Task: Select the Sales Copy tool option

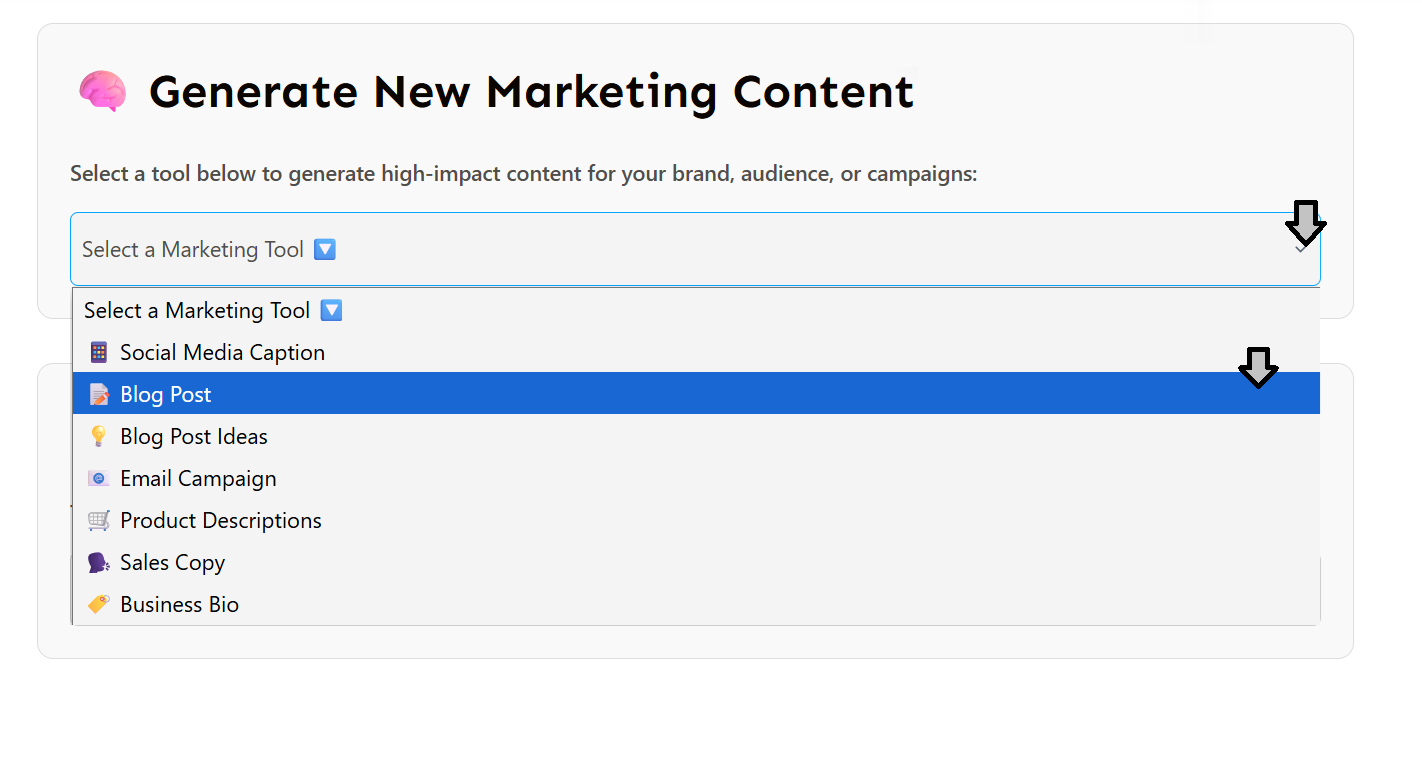Action: click(x=172, y=563)
